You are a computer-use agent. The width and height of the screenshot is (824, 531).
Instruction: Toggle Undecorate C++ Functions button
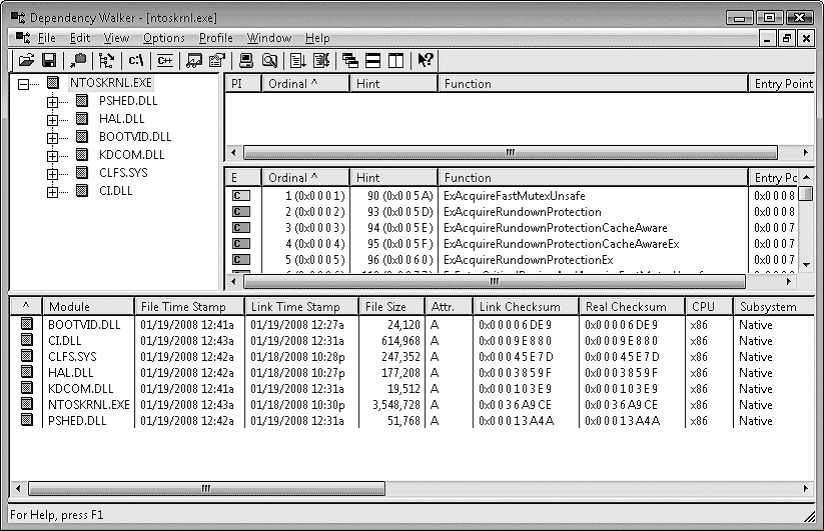coord(163,61)
